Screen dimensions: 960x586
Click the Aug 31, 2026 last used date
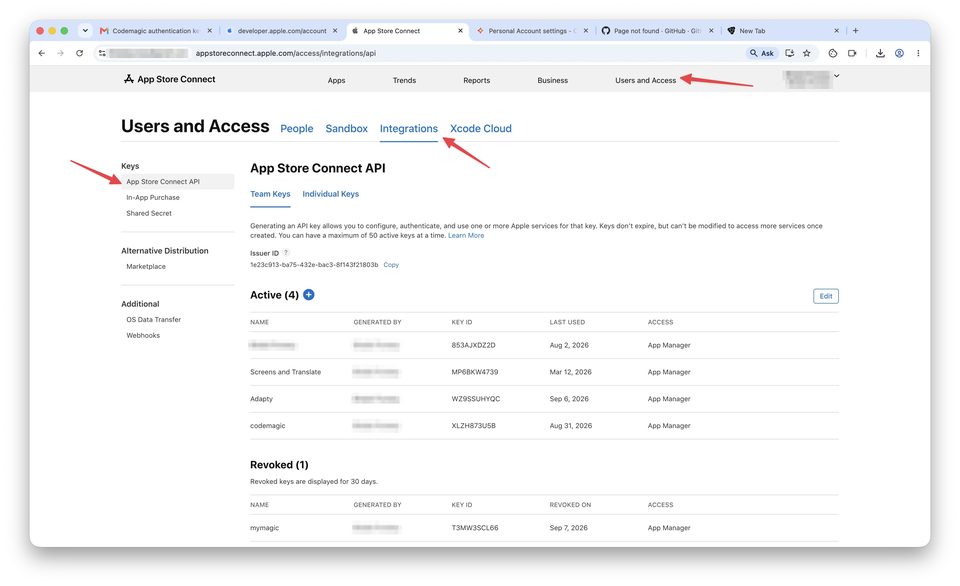point(571,426)
